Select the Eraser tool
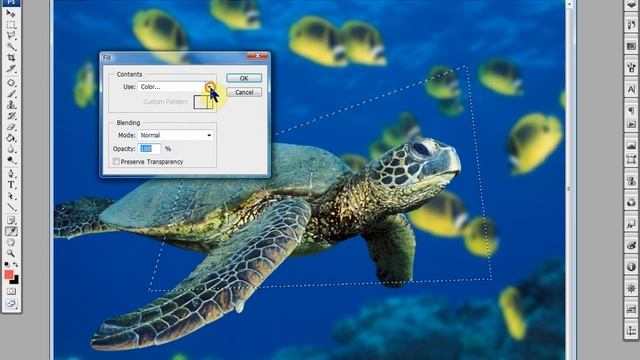Viewport: 640px width, 360px height. pyautogui.click(x=11, y=127)
